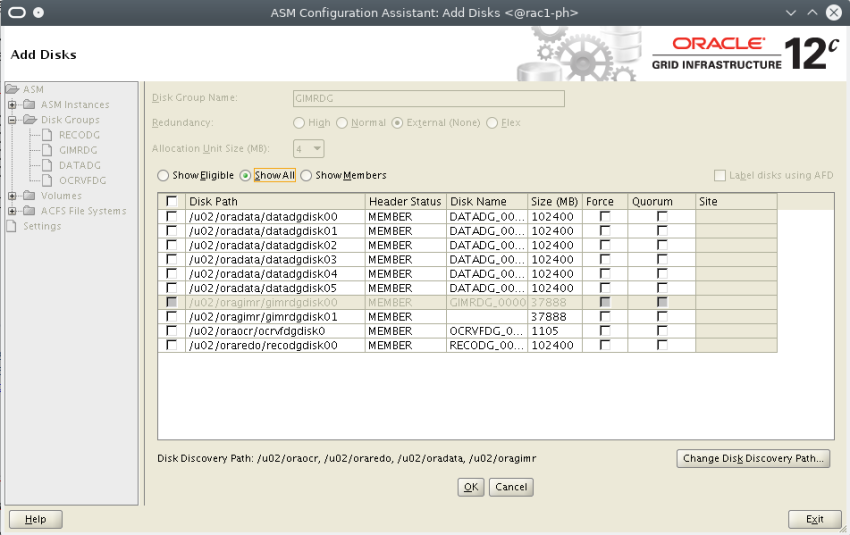
Task: Select the High redundancy radio button
Action: pyautogui.click(x=299, y=123)
